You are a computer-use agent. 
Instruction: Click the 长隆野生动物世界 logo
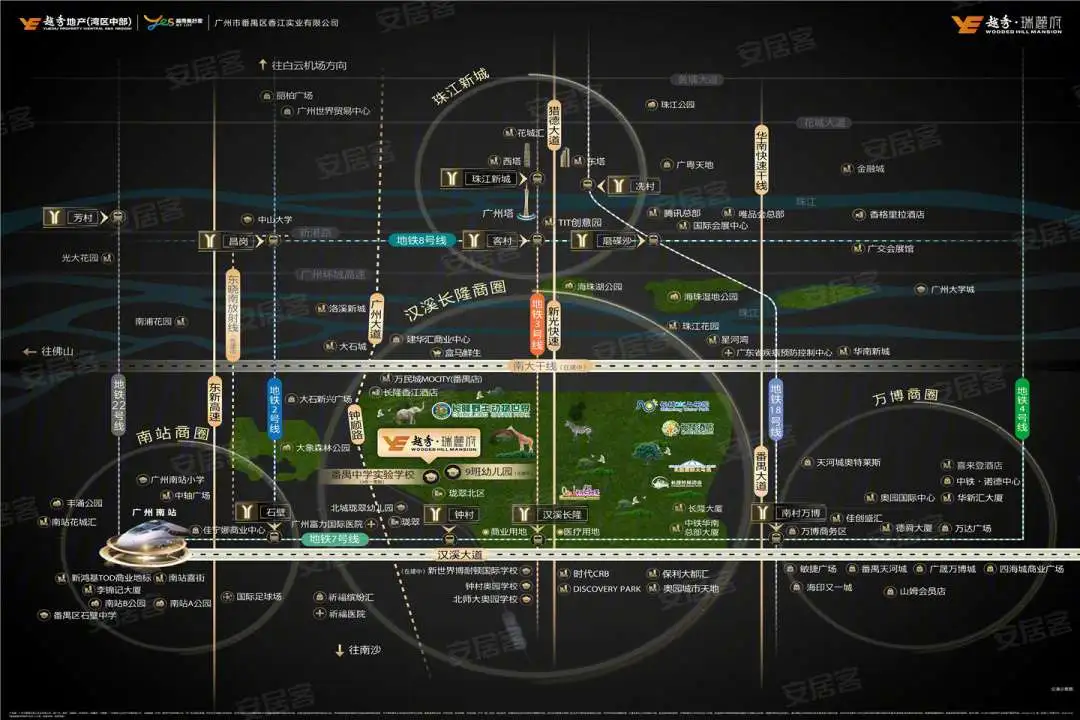point(481,411)
